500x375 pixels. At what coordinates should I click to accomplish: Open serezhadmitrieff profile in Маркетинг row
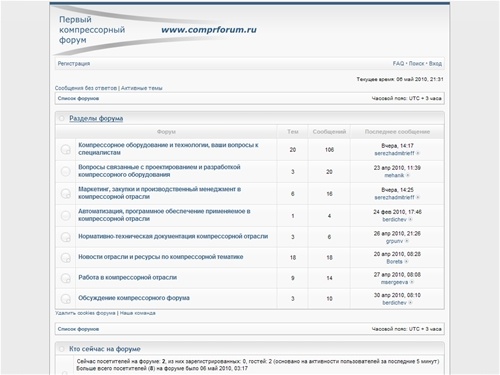click(x=394, y=198)
